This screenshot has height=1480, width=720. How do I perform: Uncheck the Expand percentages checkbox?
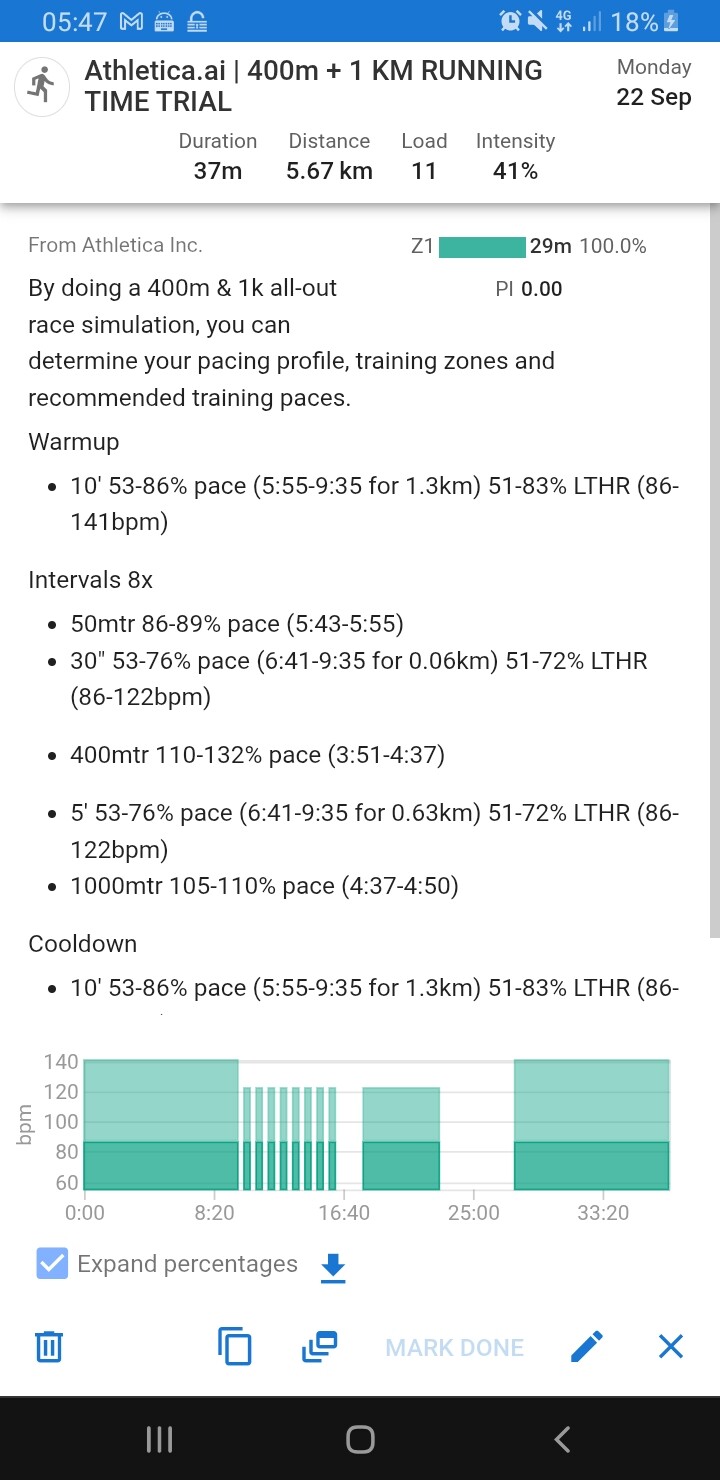(51, 1264)
